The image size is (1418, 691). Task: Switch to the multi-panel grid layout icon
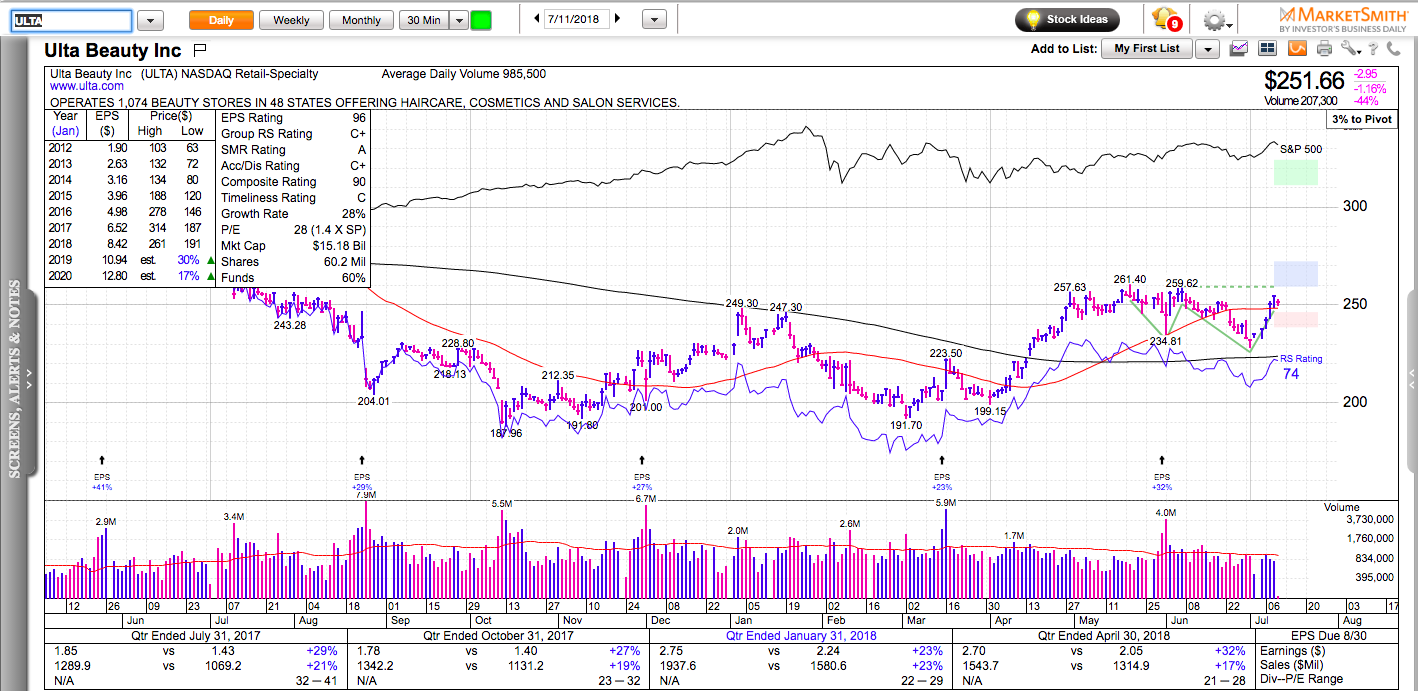pos(1266,48)
